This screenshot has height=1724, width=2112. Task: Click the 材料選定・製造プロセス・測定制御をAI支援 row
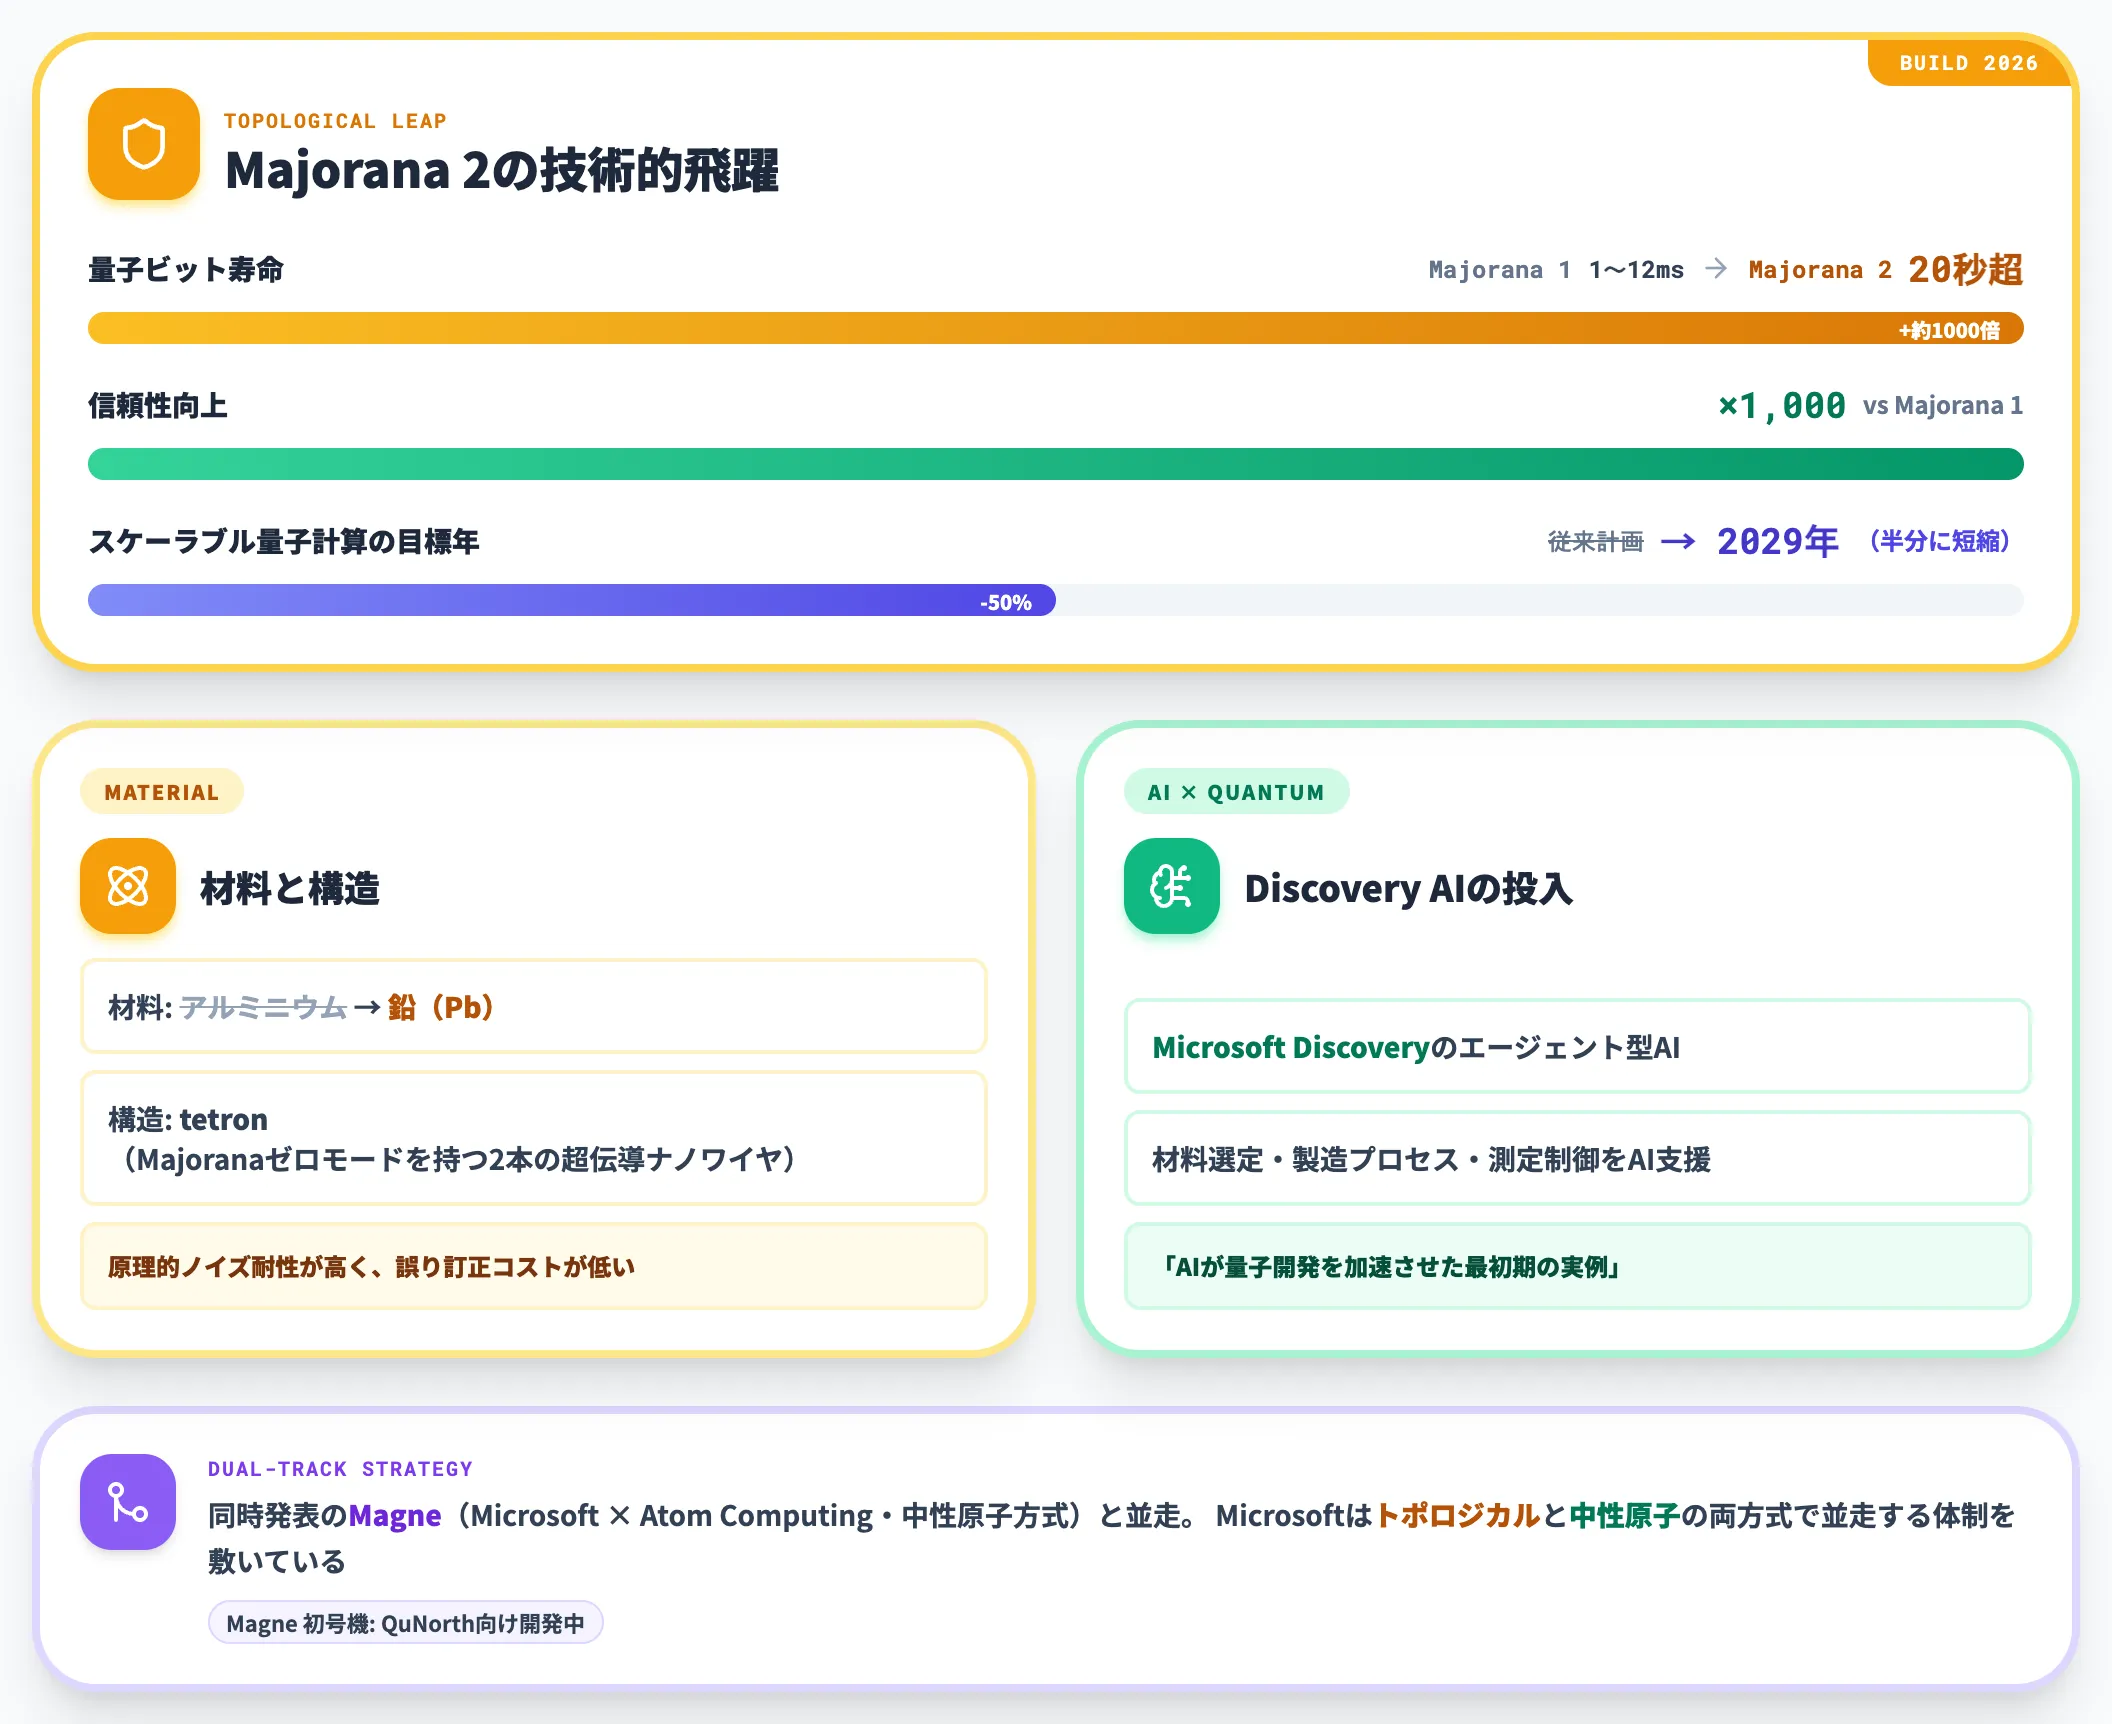pyautogui.click(x=1578, y=1158)
